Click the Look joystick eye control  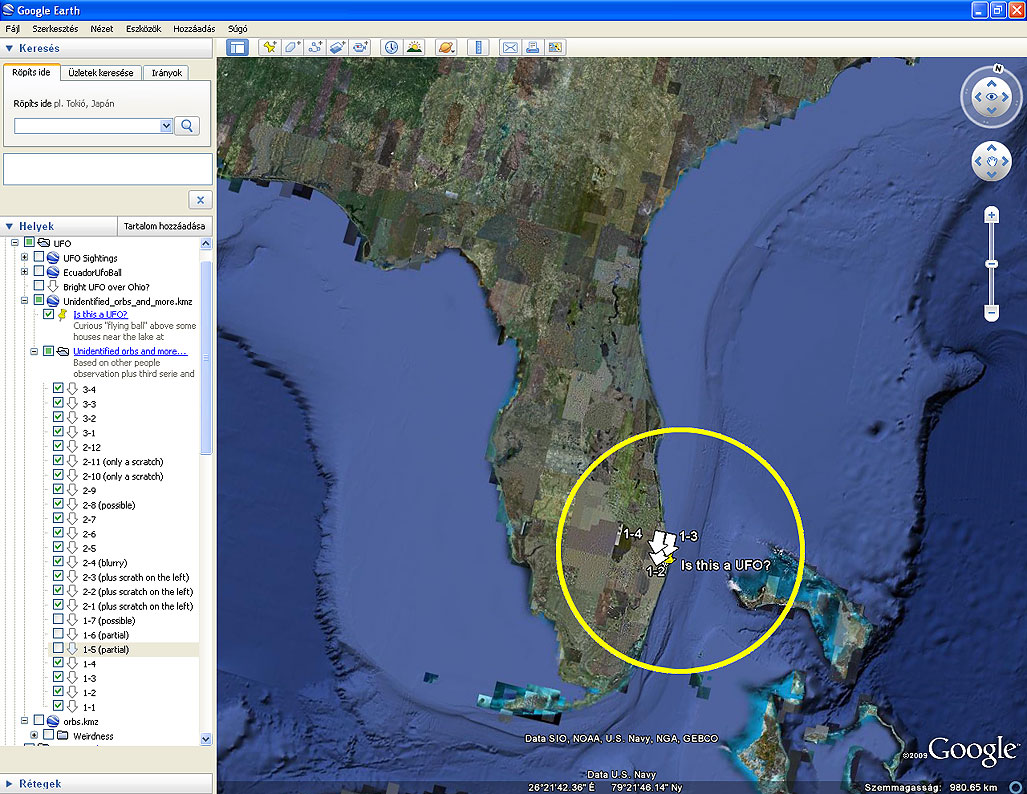point(991,97)
